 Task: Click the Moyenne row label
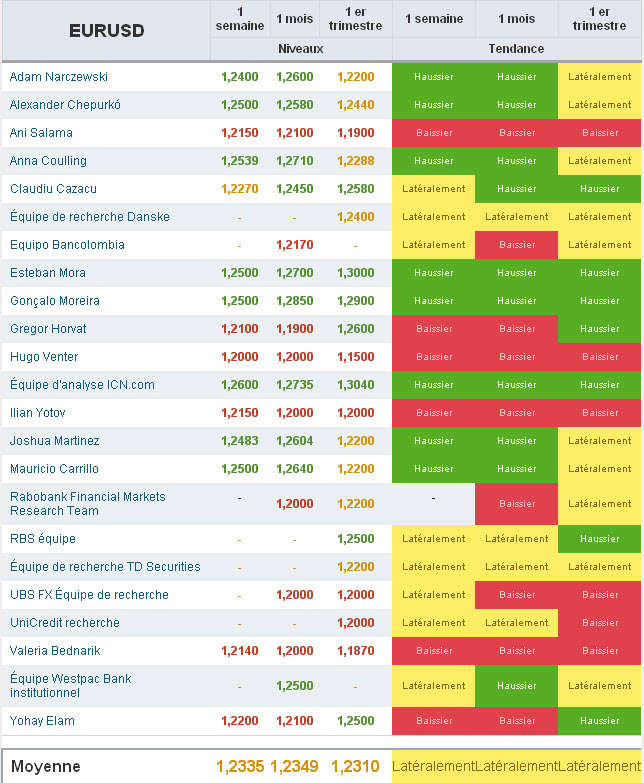click(45, 766)
